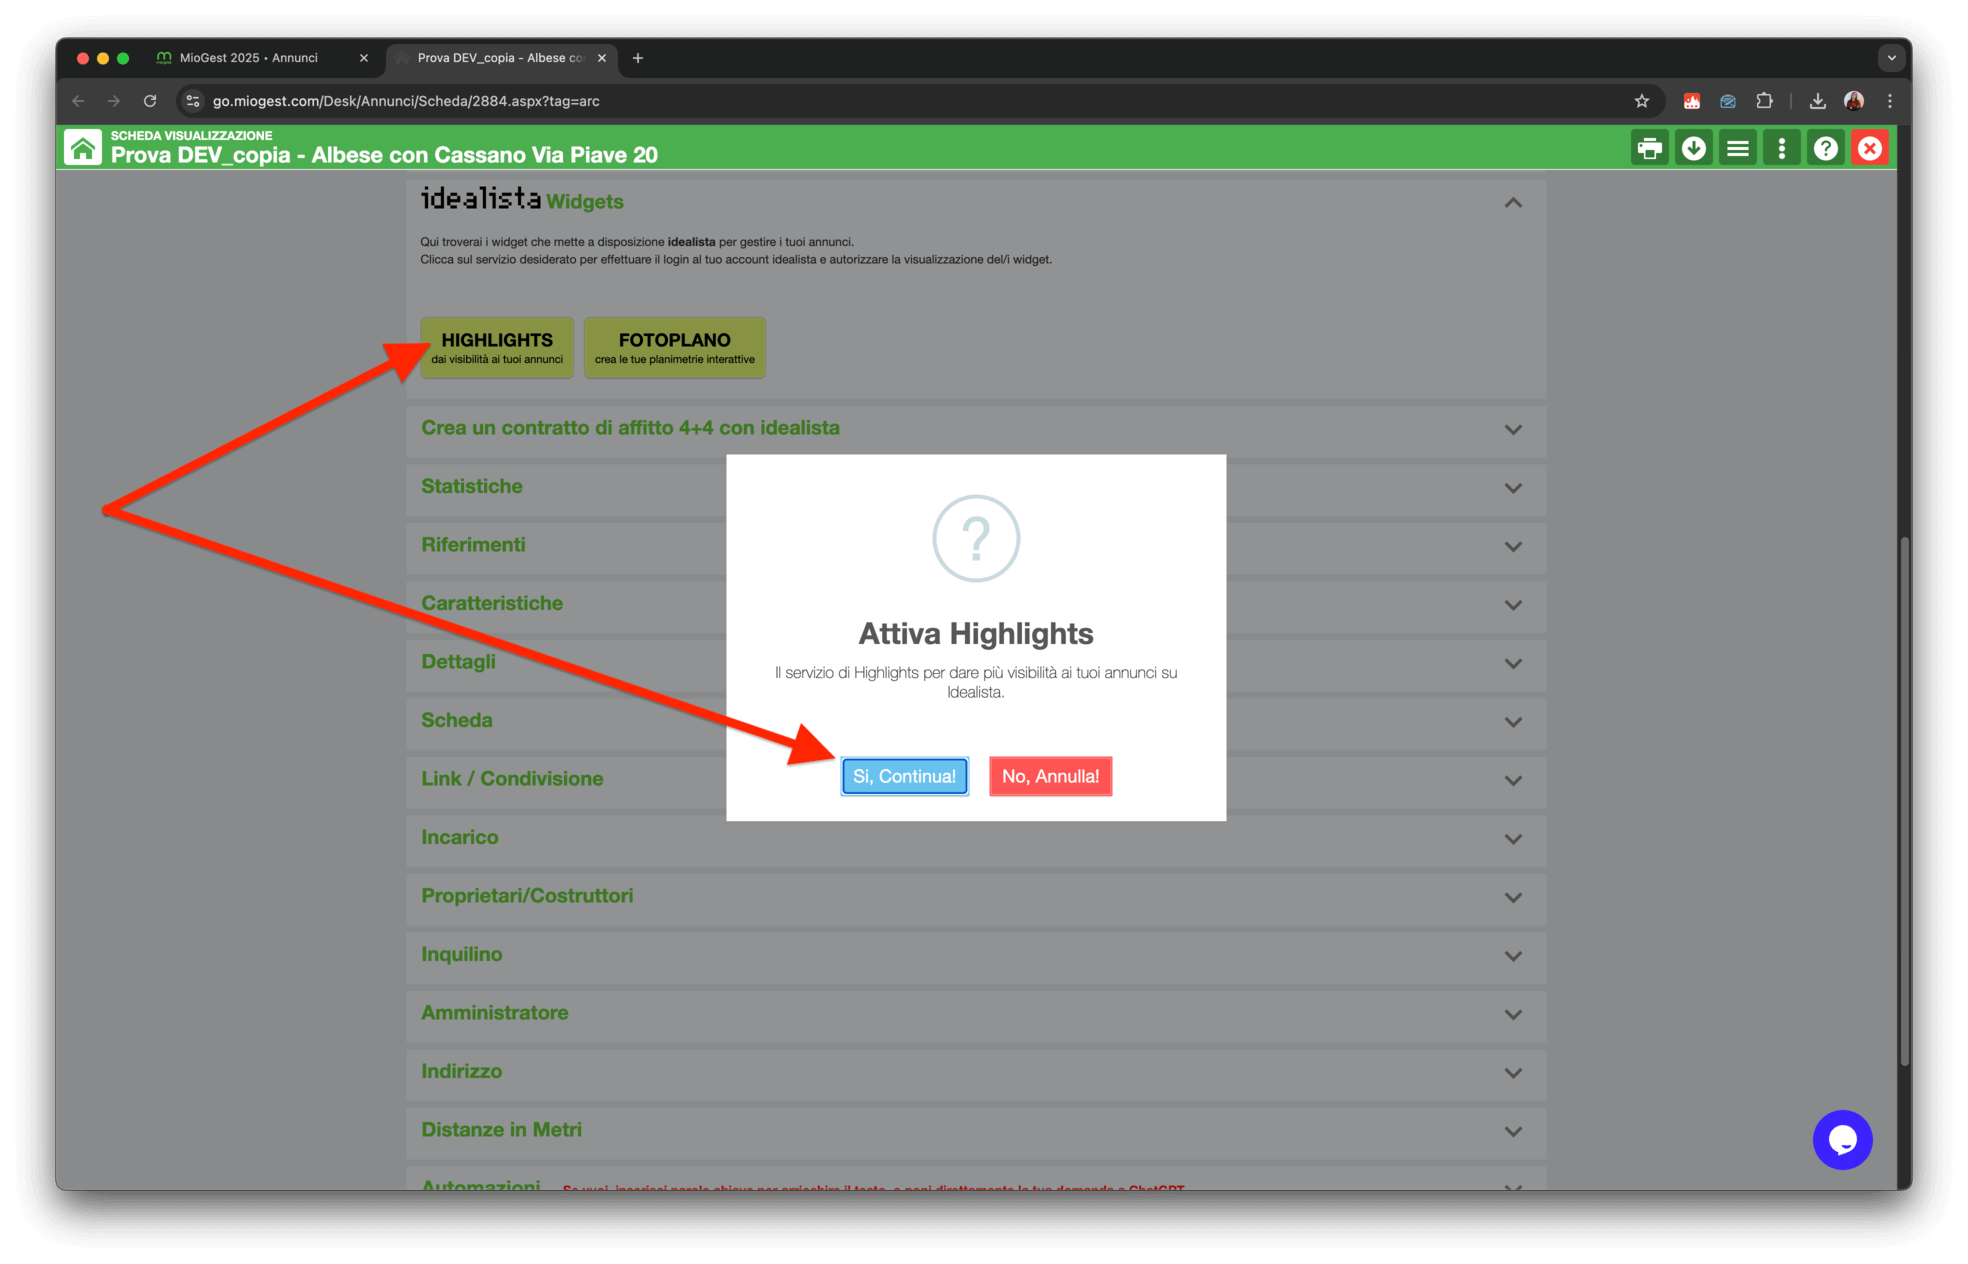Open the browser extensions puzzle icon
Image resolution: width=1968 pixels, height=1264 pixels.
click(x=1764, y=101)
